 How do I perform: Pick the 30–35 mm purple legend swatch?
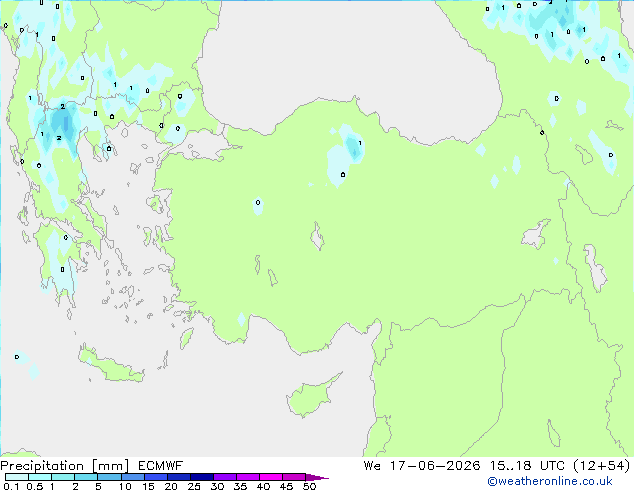tap(224, 477)
